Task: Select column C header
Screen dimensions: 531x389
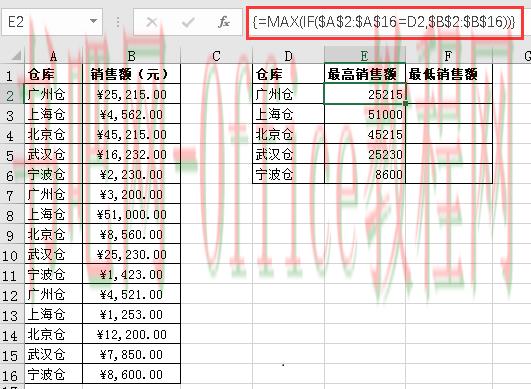Action: coord(216,56)
